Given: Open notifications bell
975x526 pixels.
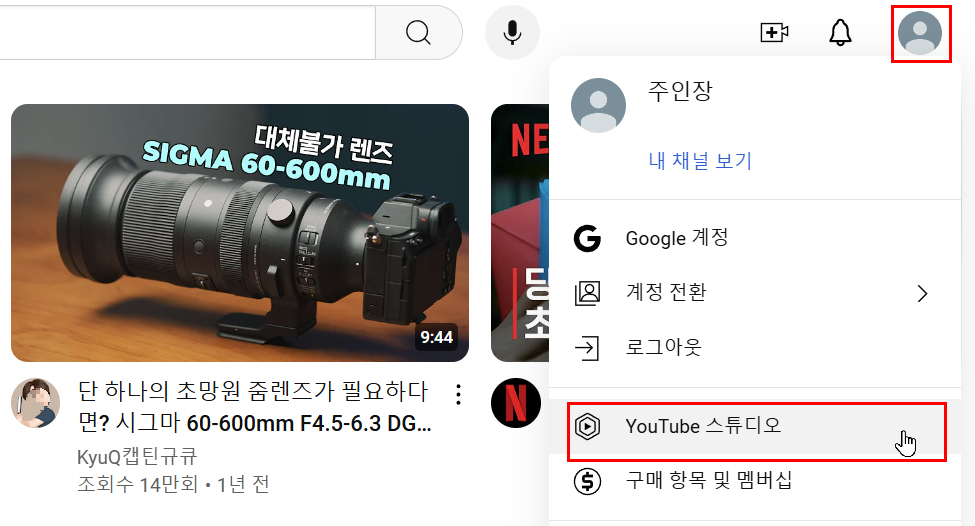Looking at the screenshot, I should (840, 32).
